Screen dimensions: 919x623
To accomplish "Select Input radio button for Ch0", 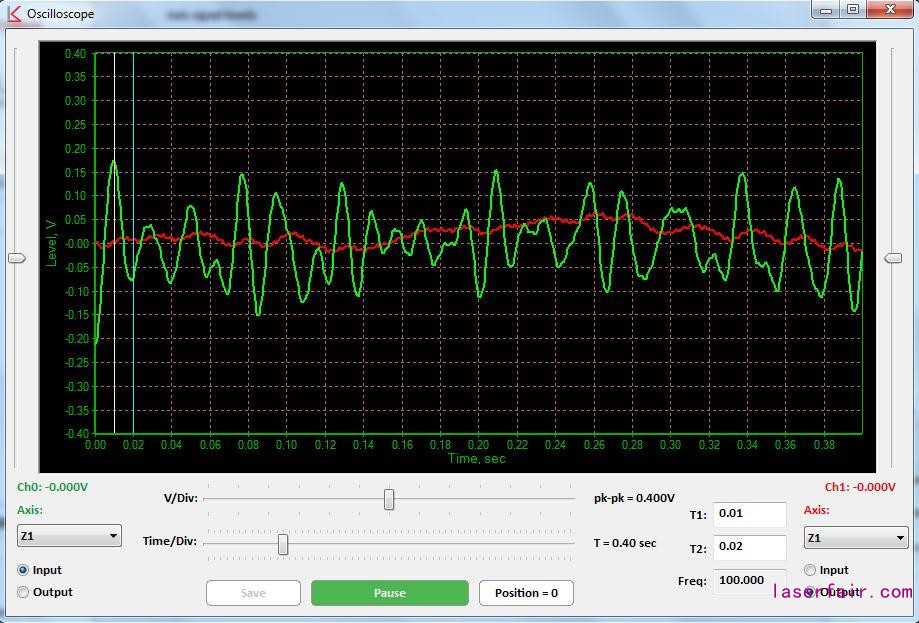I will click(24, 570).
